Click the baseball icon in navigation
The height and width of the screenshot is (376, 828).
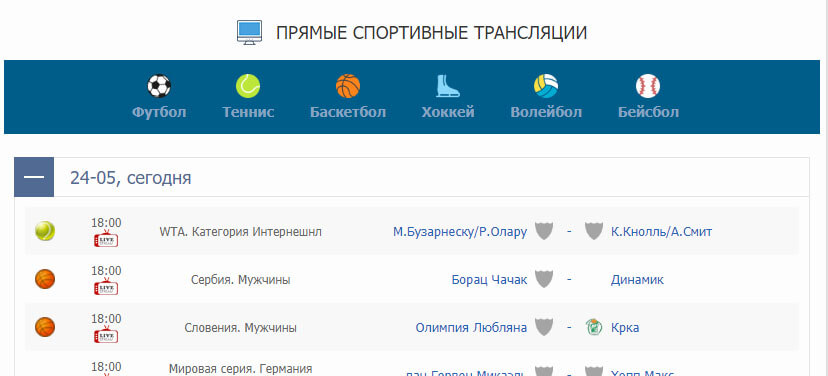click(x=648, y=86)
